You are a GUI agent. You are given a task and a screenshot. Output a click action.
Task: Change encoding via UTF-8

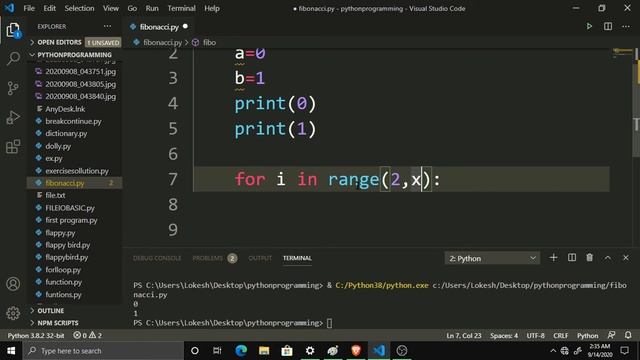[x=536, y=336]
